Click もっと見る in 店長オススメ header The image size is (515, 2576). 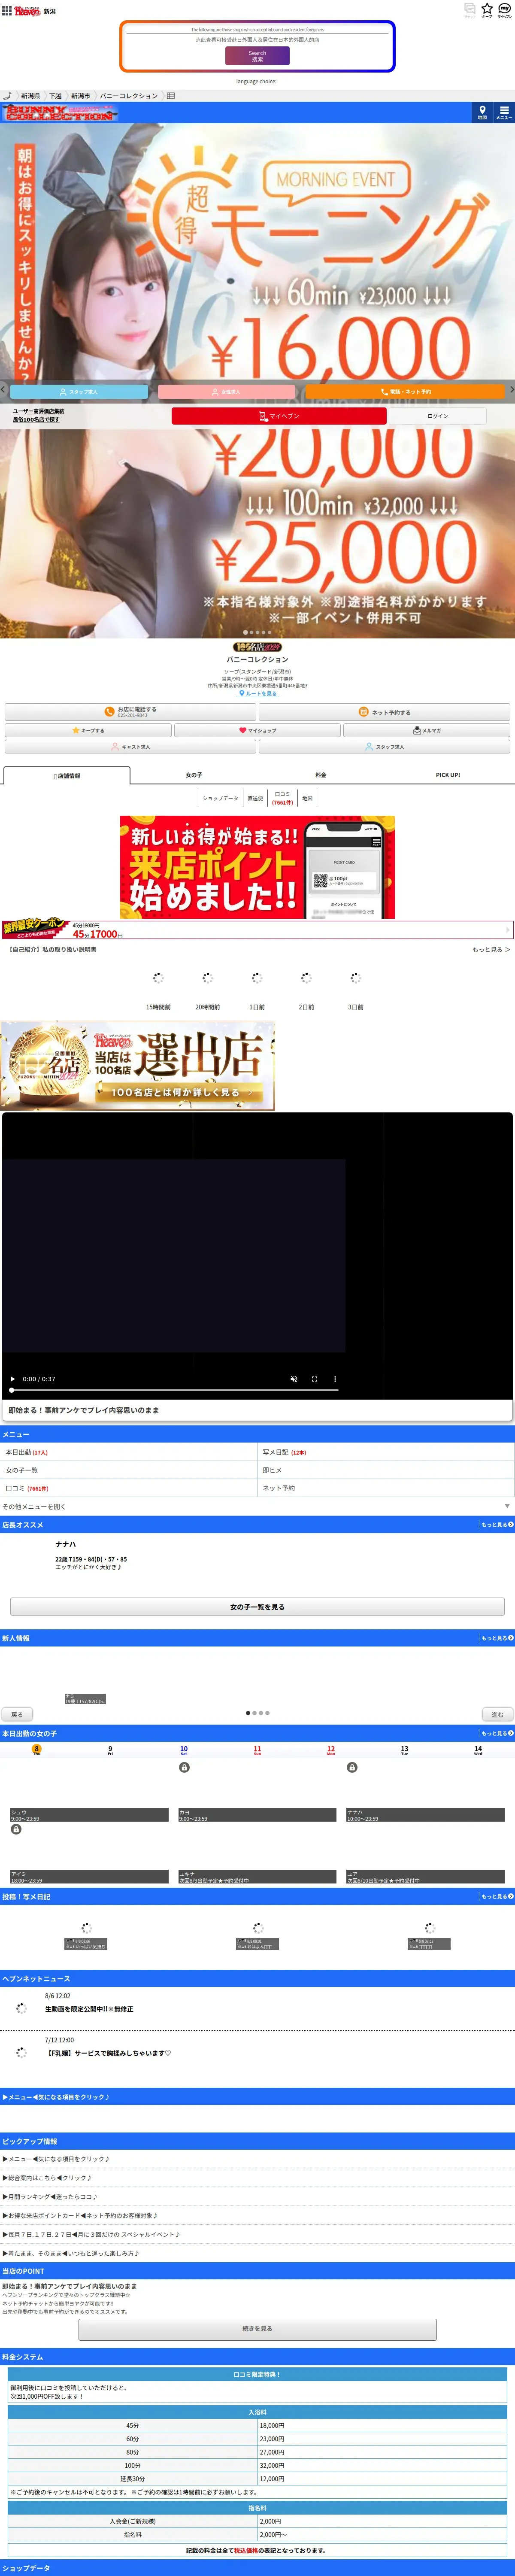click(x=497, y=1525)
